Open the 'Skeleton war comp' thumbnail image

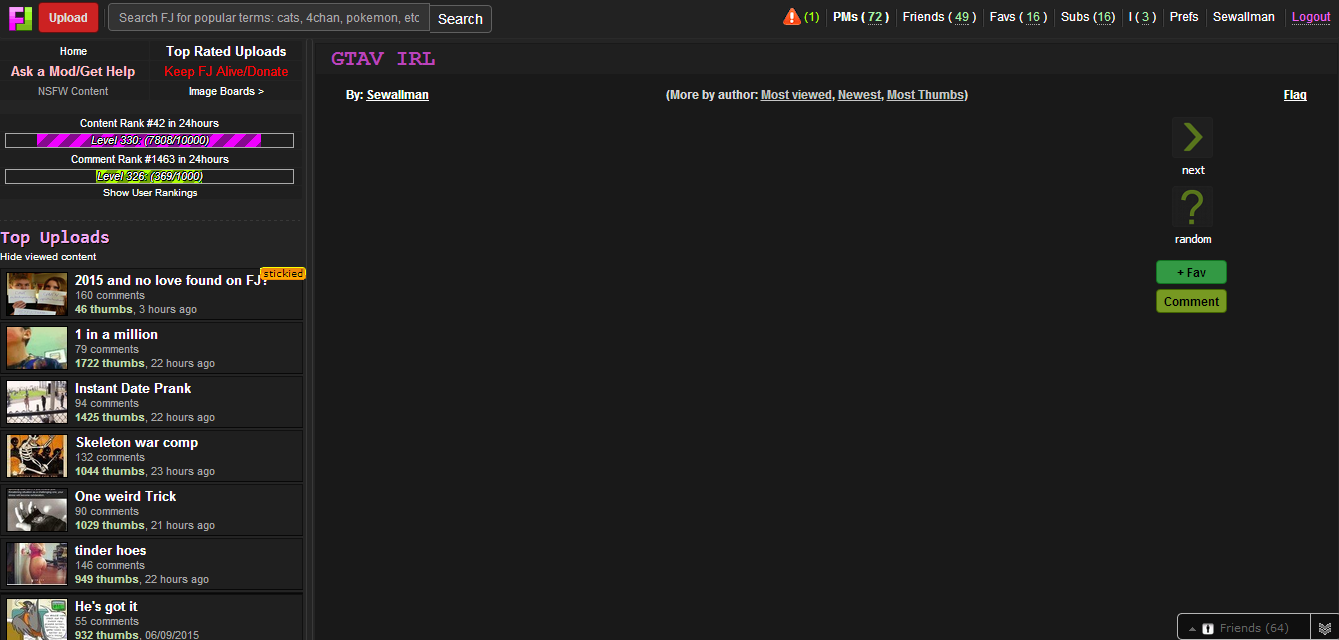click(x=37, y=456)
